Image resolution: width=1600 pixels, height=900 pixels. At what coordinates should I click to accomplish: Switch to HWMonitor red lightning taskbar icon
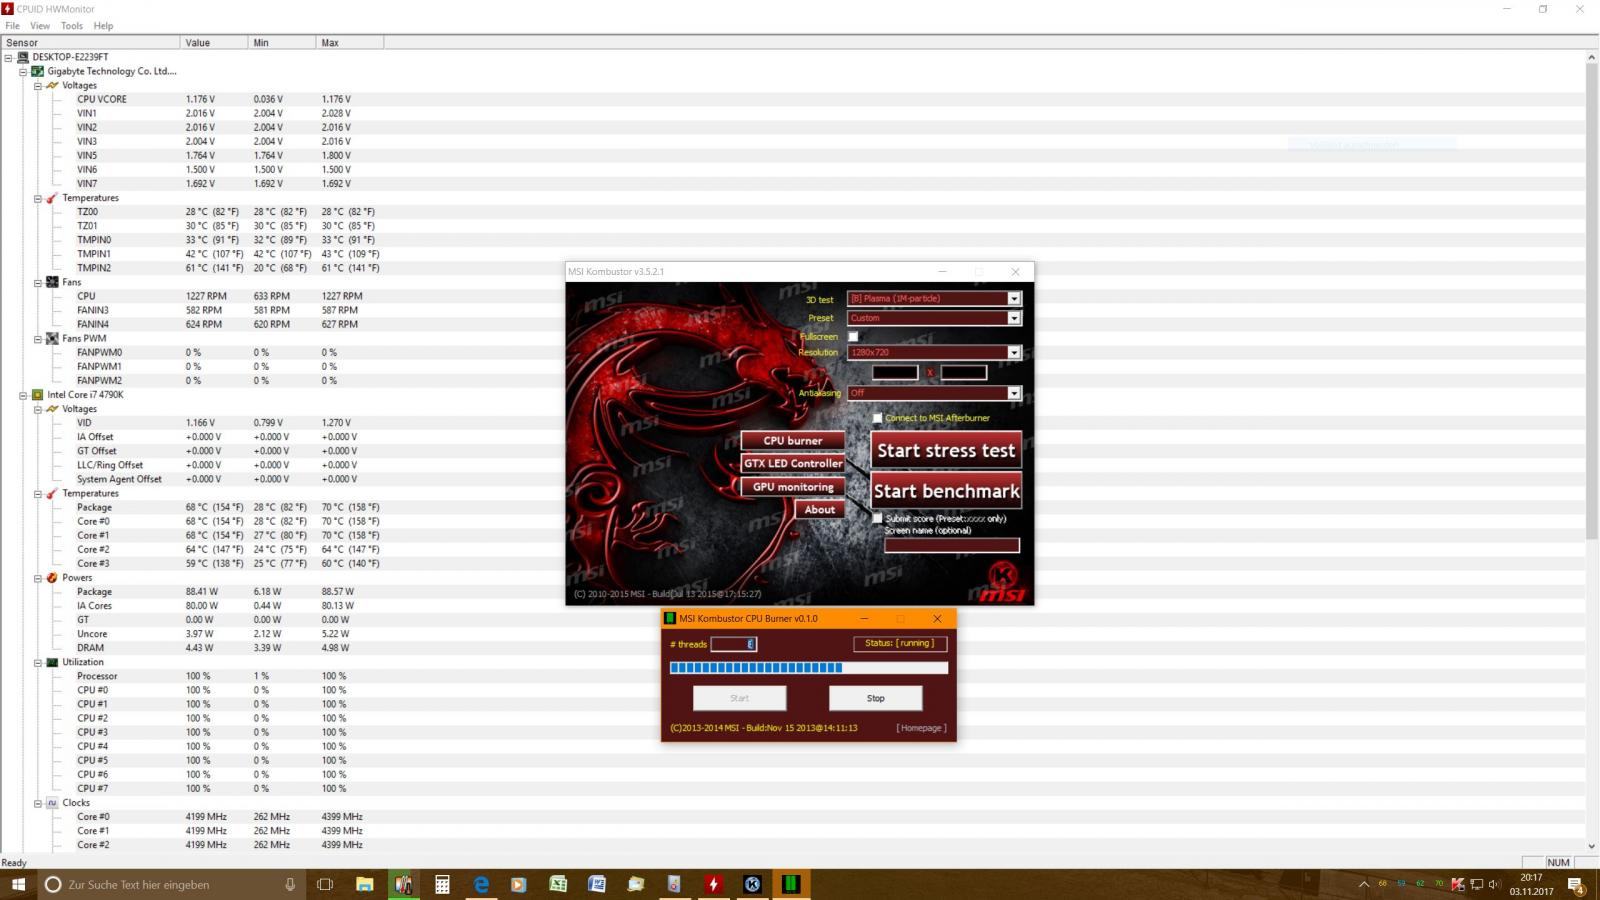(x=713, y=885)
